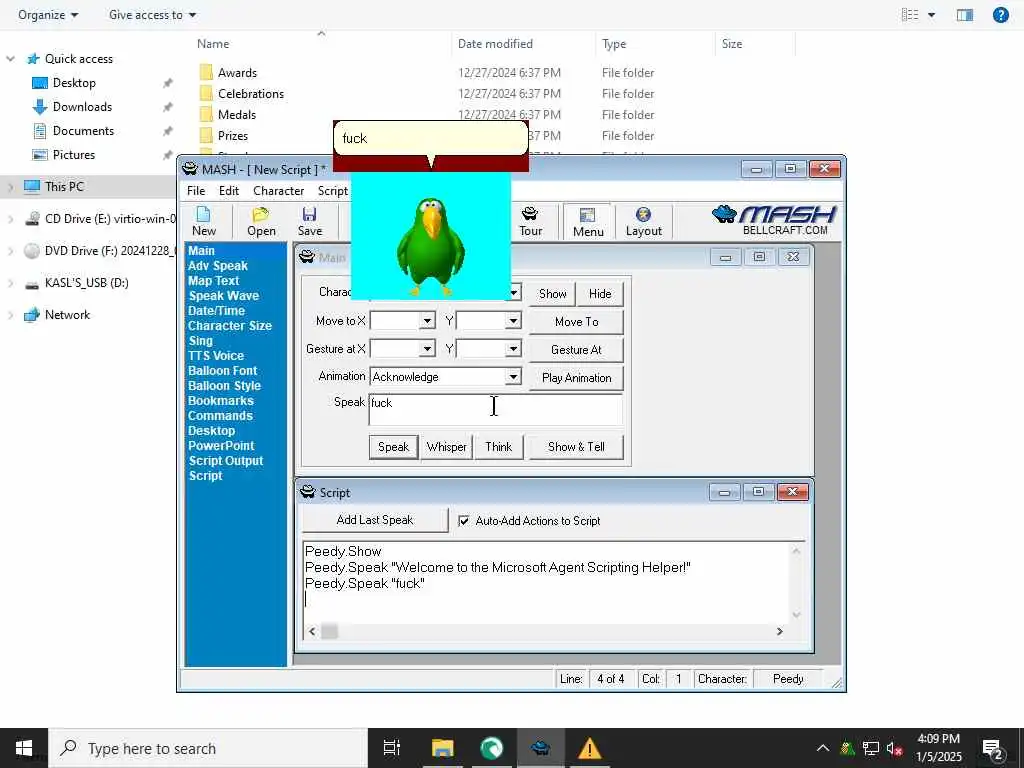Open Explorer help question mark icon
The width and height of the screenshot is (1024, 768).
click(x=1000, y=14)
